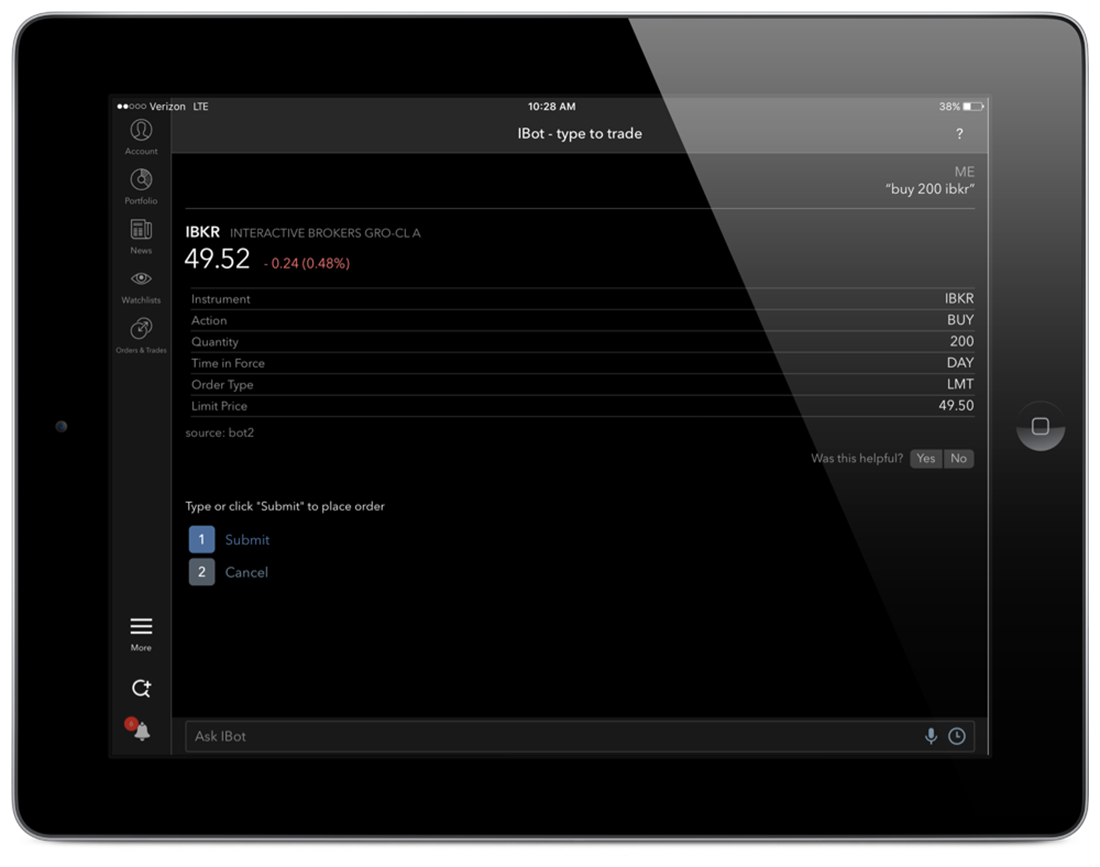Open the More hamburger menu
Viewport: 1100px width, 867px height.
[x=141, y=634]
